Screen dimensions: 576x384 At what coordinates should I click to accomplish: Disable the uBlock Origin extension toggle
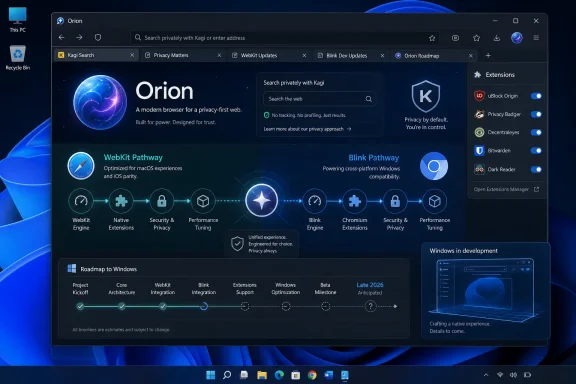tap(536, 96)
